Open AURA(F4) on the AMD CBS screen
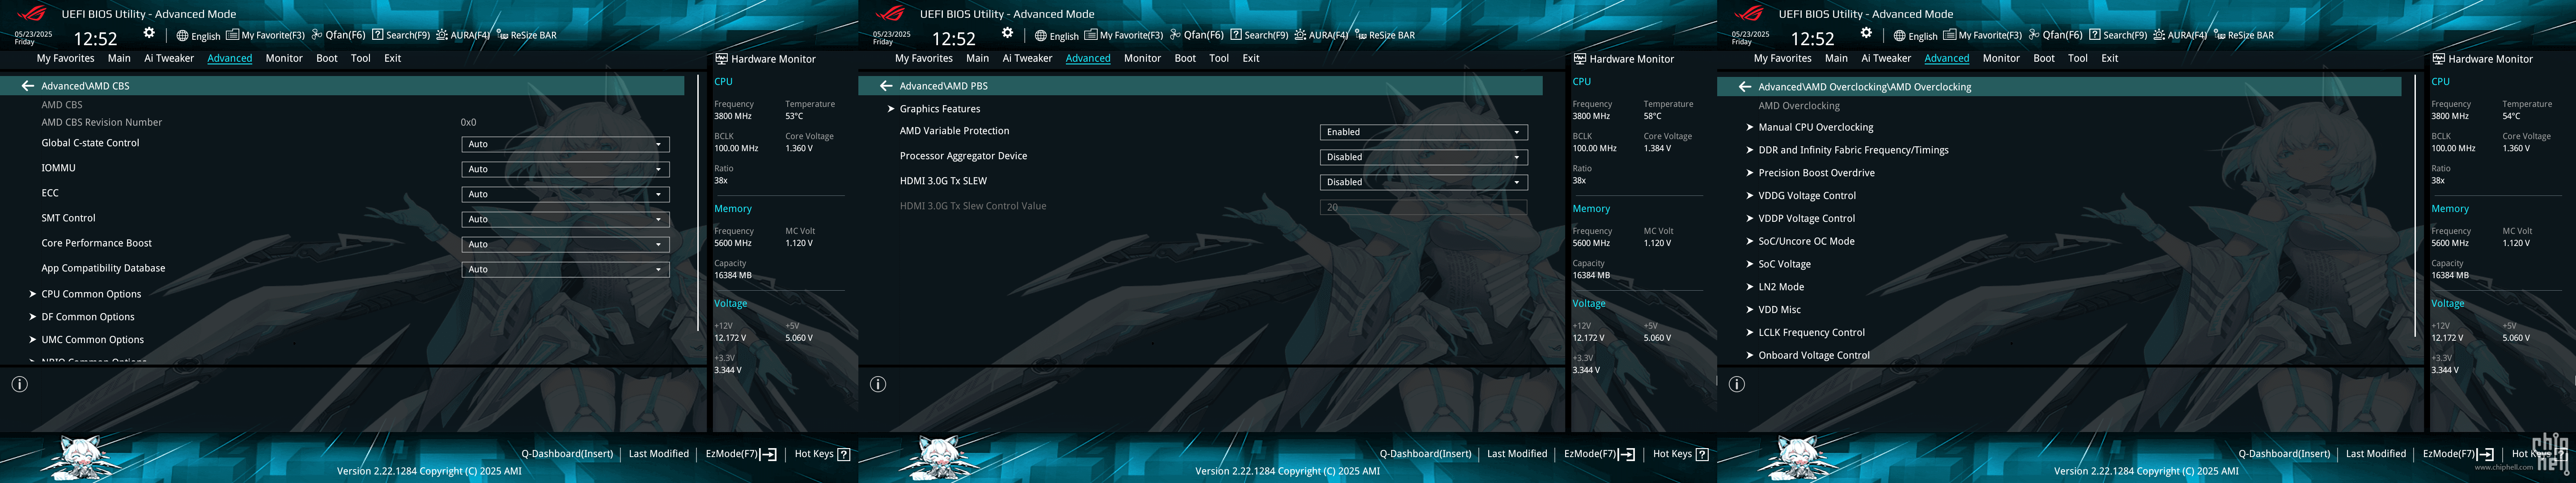The width and height of the screenshot is (2576, 483). pos(464,35)
